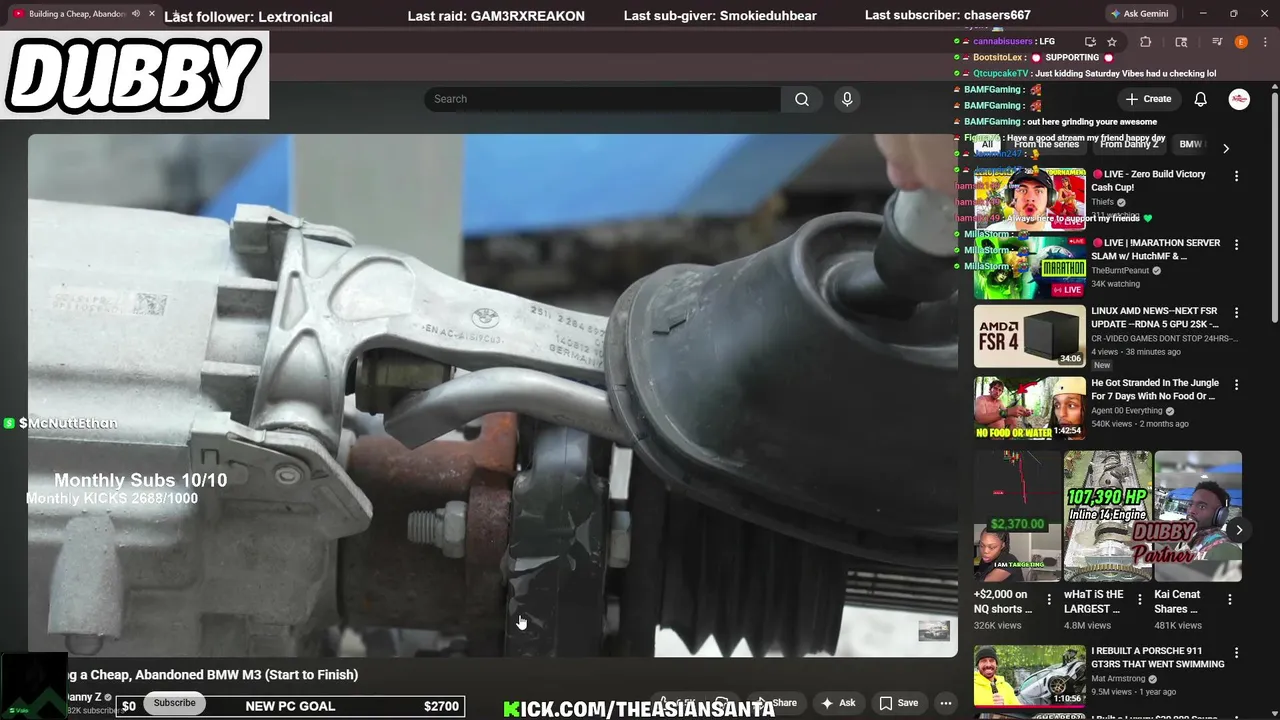This screenshot has width=1280, height=720.
Task: Open the Kai Cenat Shorts thumbnail
Action: pos(1198,516)
